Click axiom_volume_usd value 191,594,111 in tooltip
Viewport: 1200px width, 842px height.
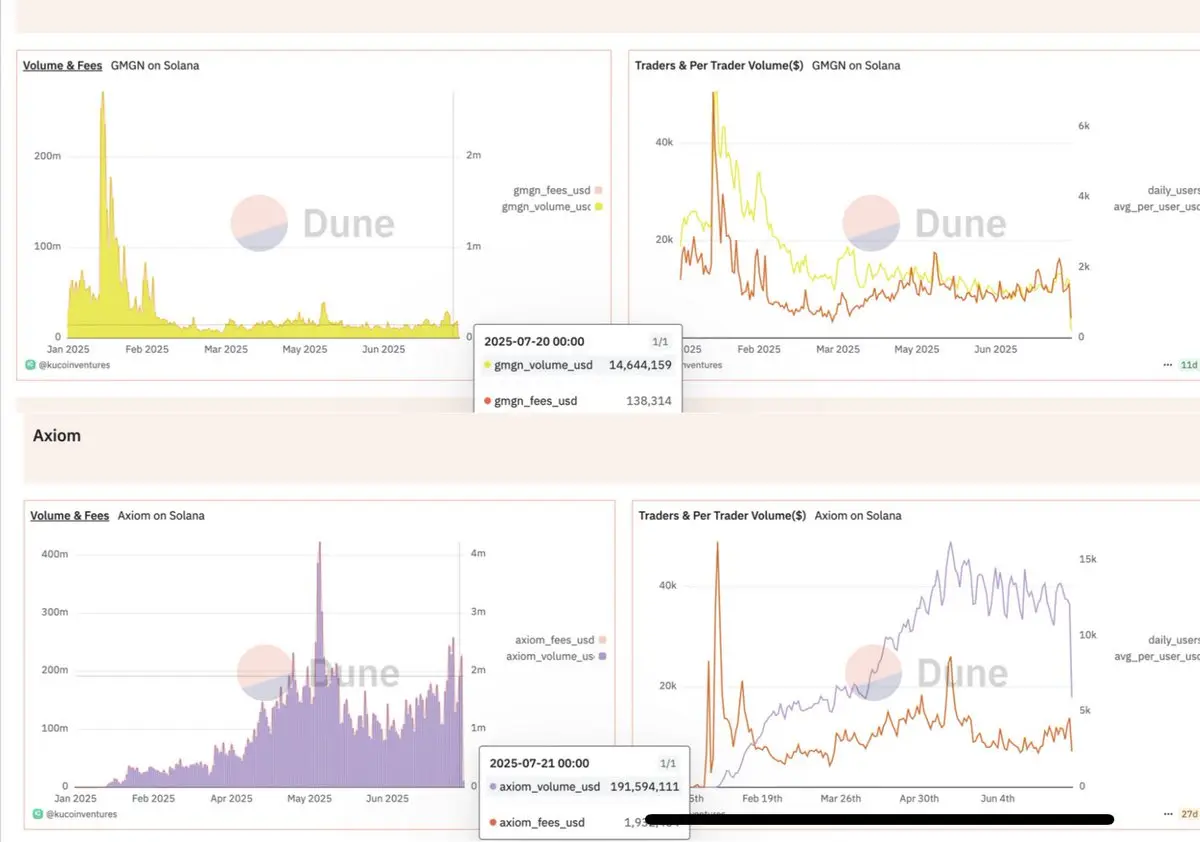coord(645,787)
